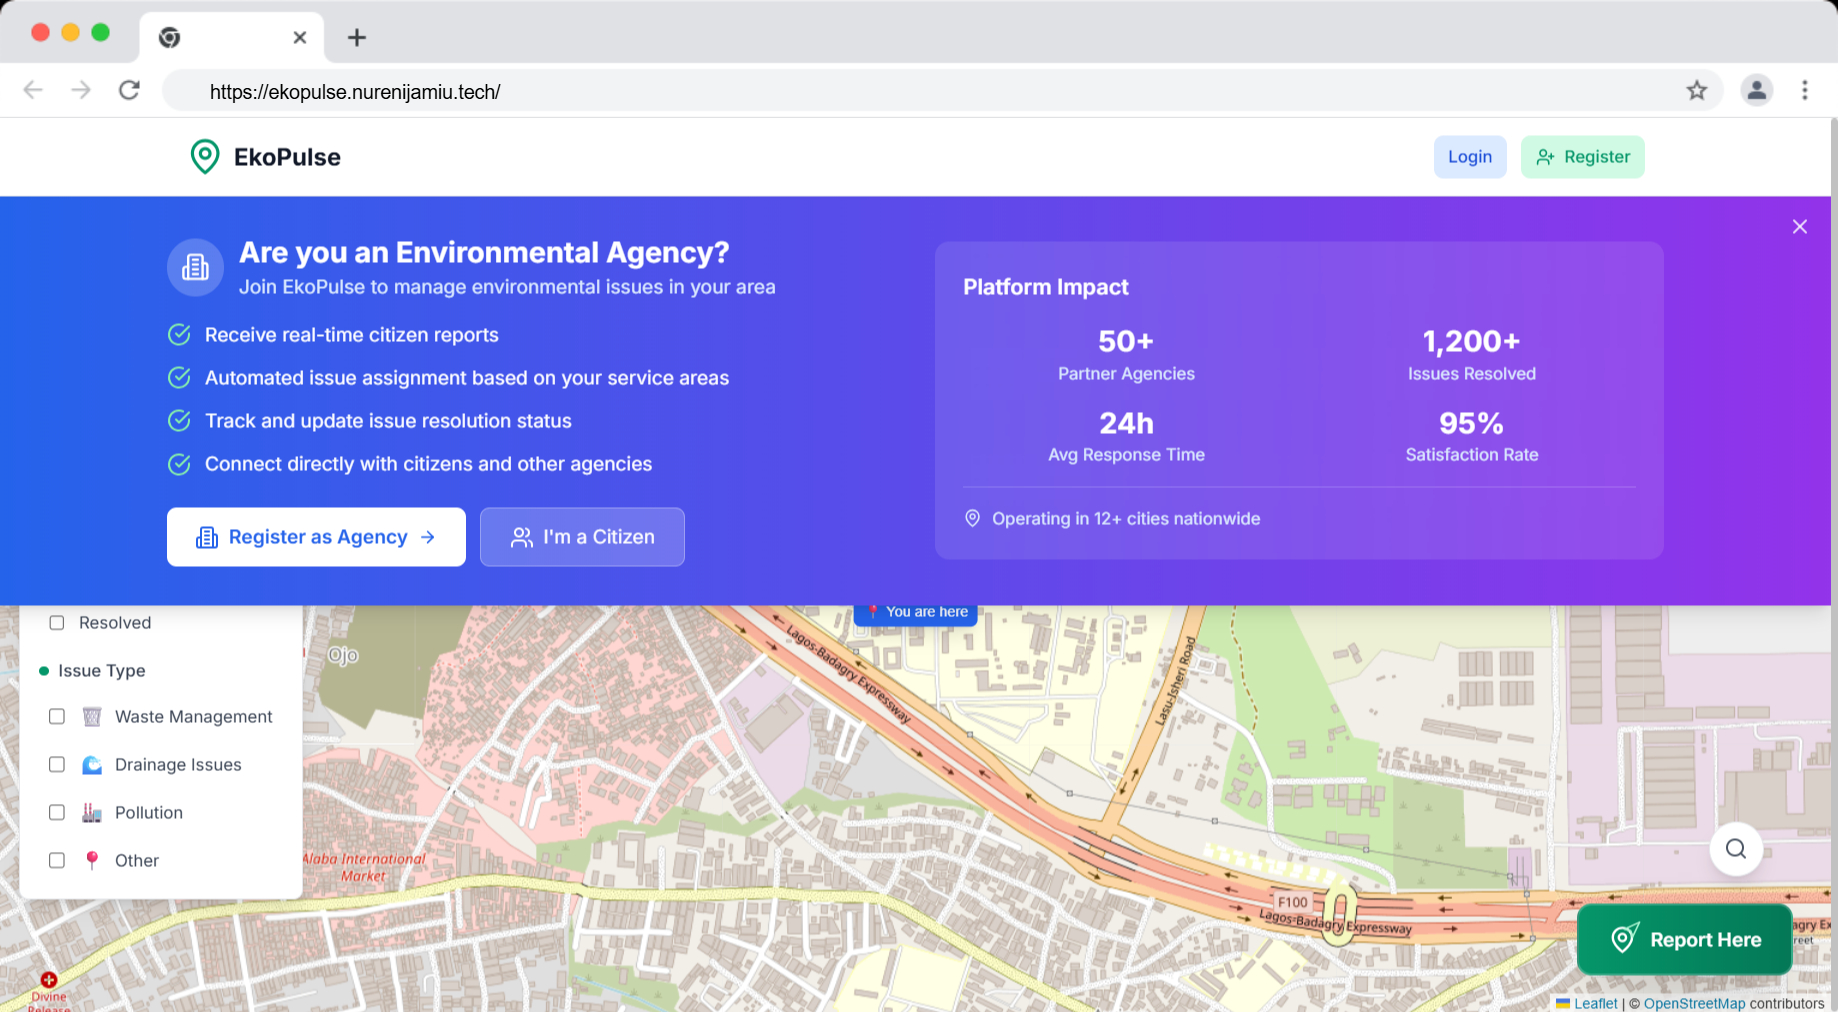This screenshot has width=1838, height=1012.
Task: Click the EkoPulse location pin logo
Action: click(205, 156)
